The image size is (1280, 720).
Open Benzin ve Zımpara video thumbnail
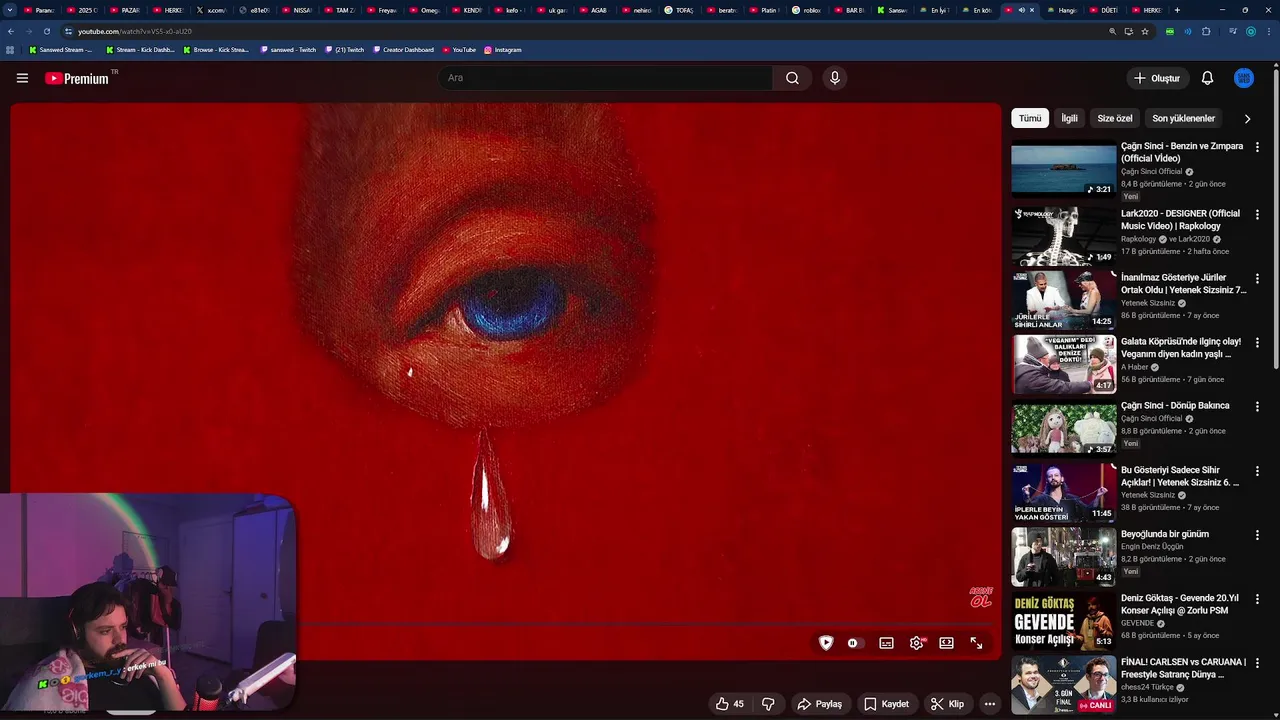point(1063,170)
